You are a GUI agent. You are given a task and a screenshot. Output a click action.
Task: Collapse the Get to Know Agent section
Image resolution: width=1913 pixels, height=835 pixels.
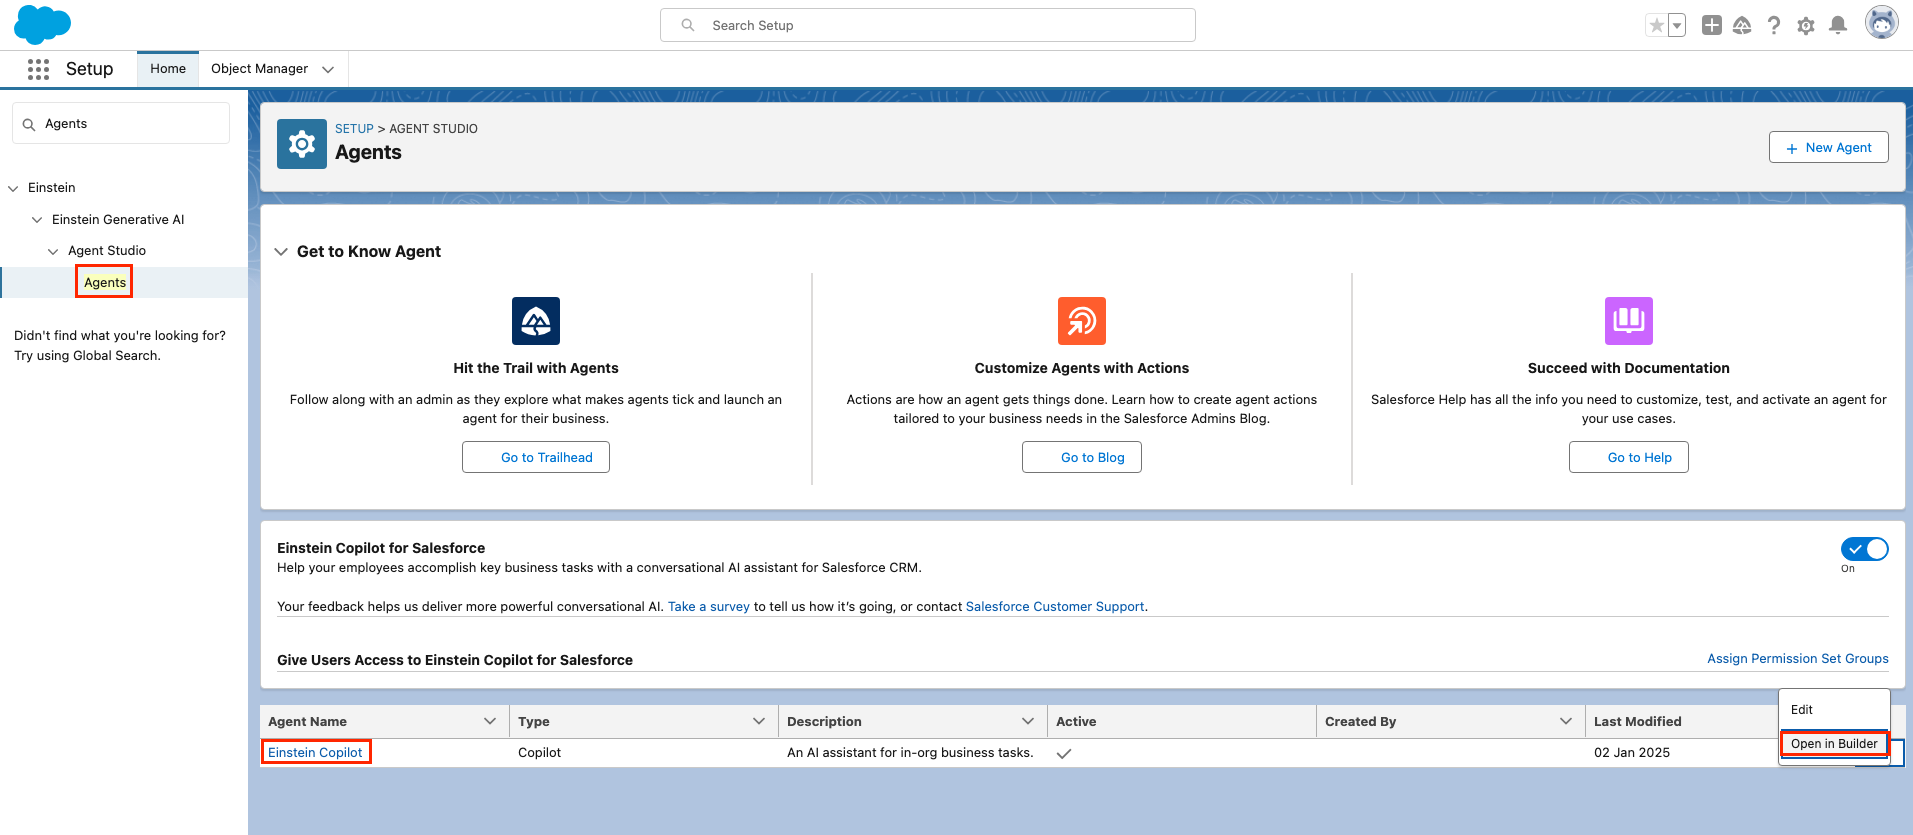(281, 252)
